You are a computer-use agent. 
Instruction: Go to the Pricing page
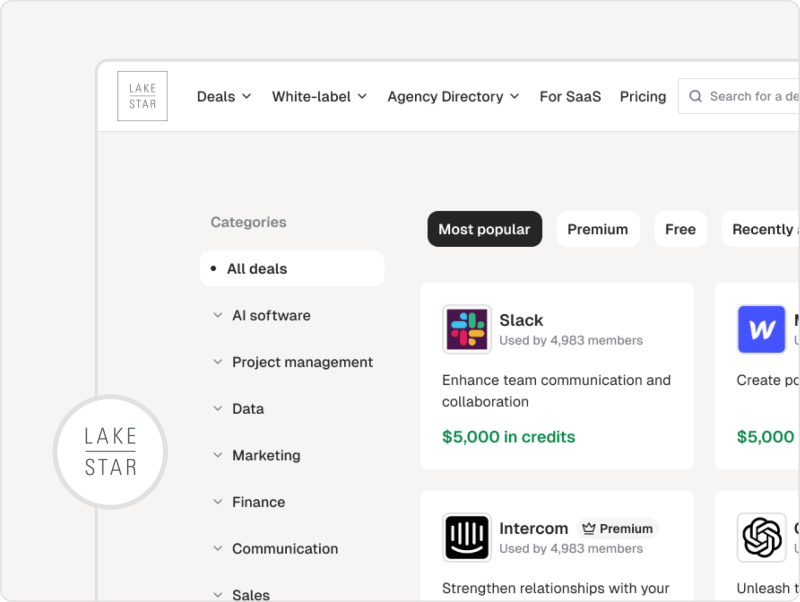(x=642, y=96)
